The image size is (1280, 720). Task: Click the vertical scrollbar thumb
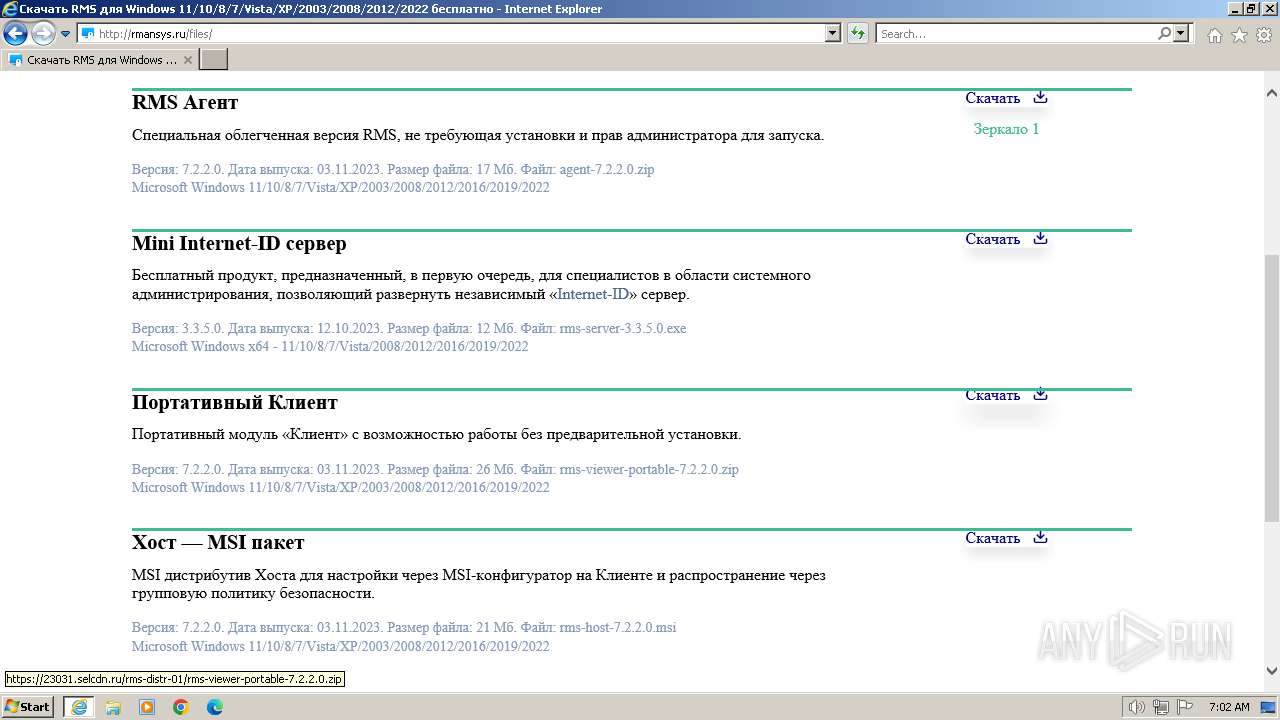coord(1272,387)
